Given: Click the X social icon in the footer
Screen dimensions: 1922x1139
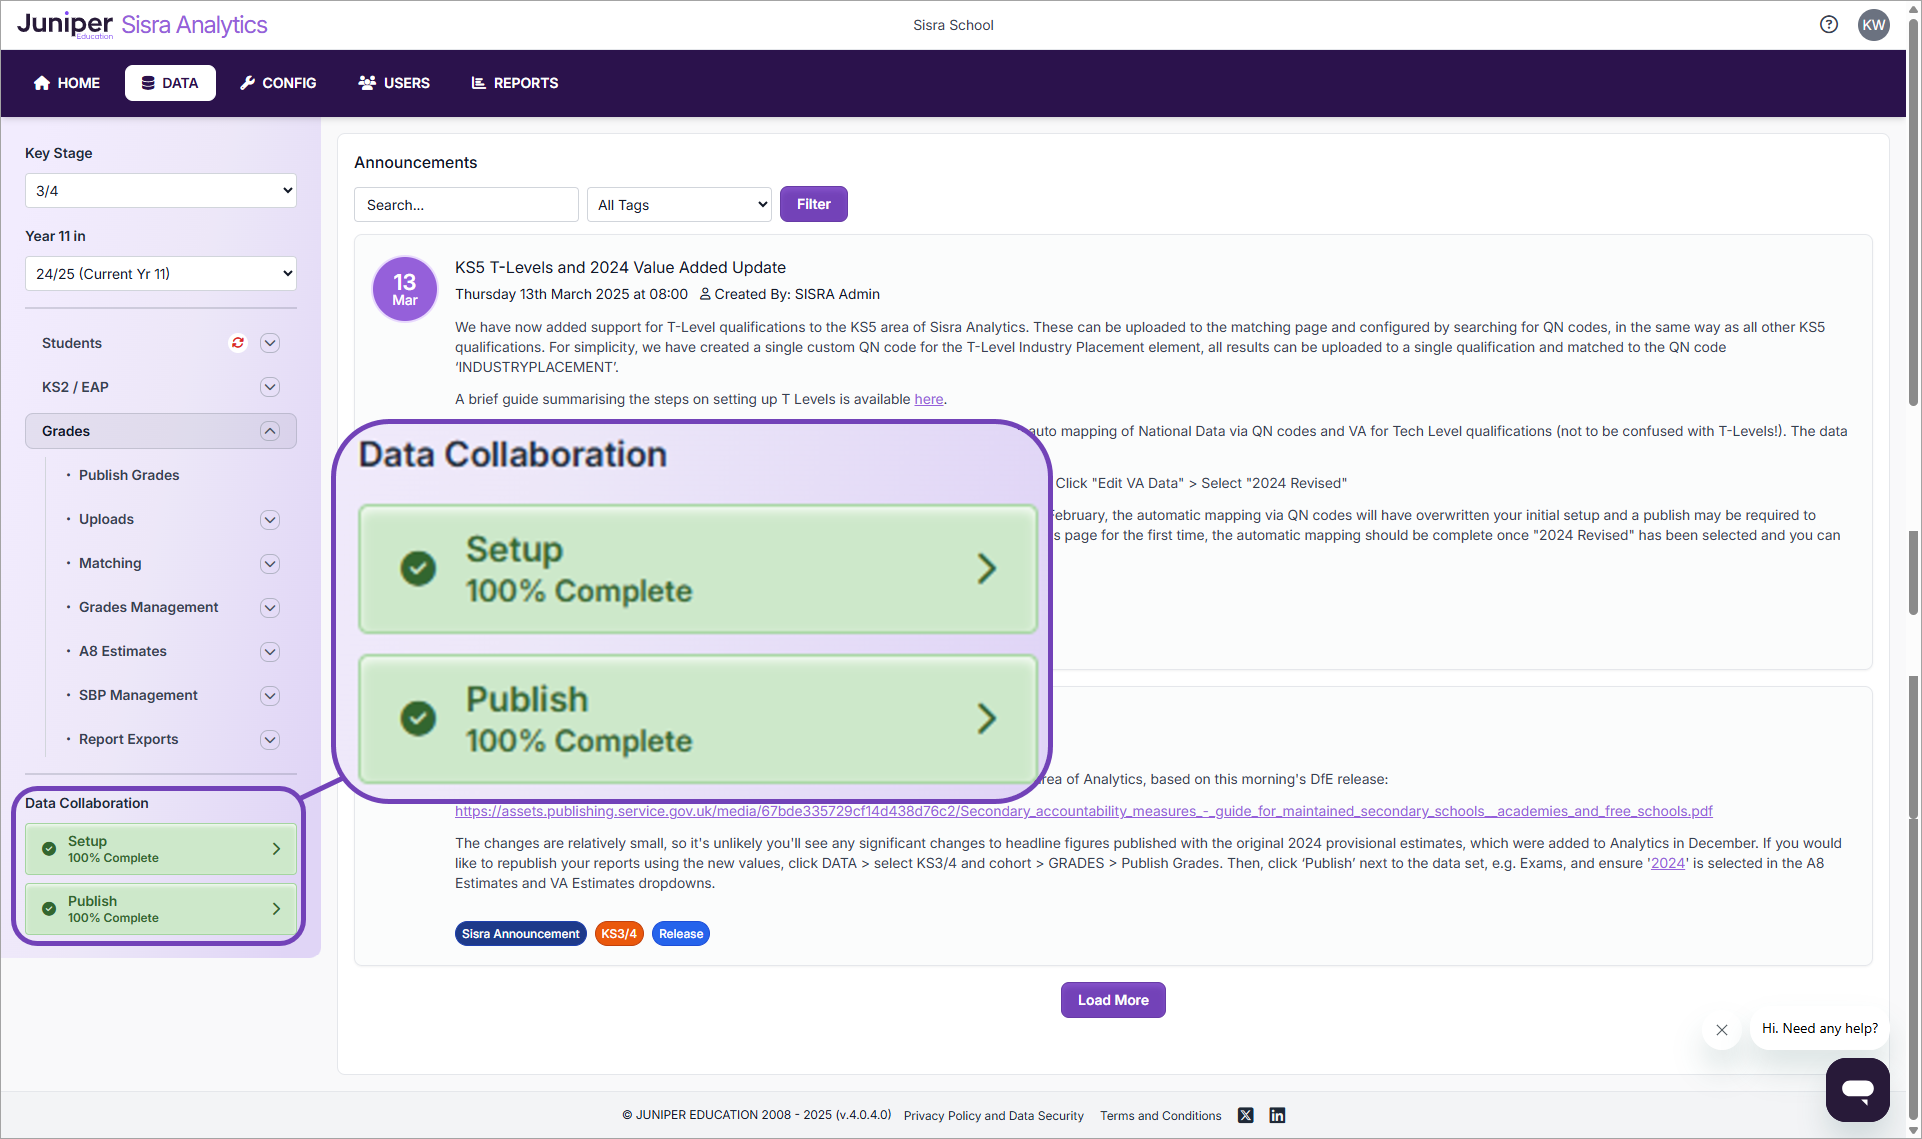Looking at the screenshot, I should (1245, 1115).
